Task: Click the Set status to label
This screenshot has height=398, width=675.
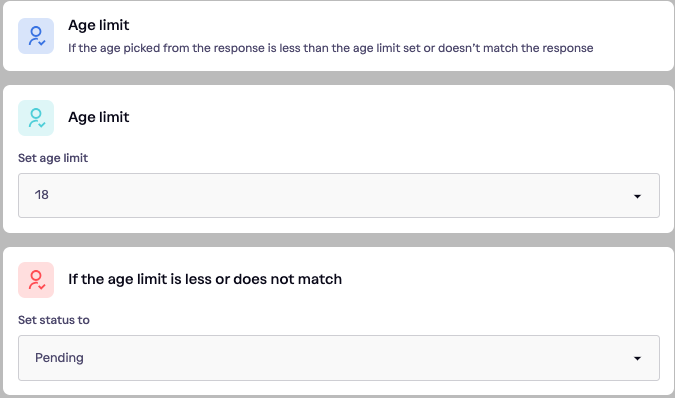Action: pyautogui.click(x=54, y=320)
